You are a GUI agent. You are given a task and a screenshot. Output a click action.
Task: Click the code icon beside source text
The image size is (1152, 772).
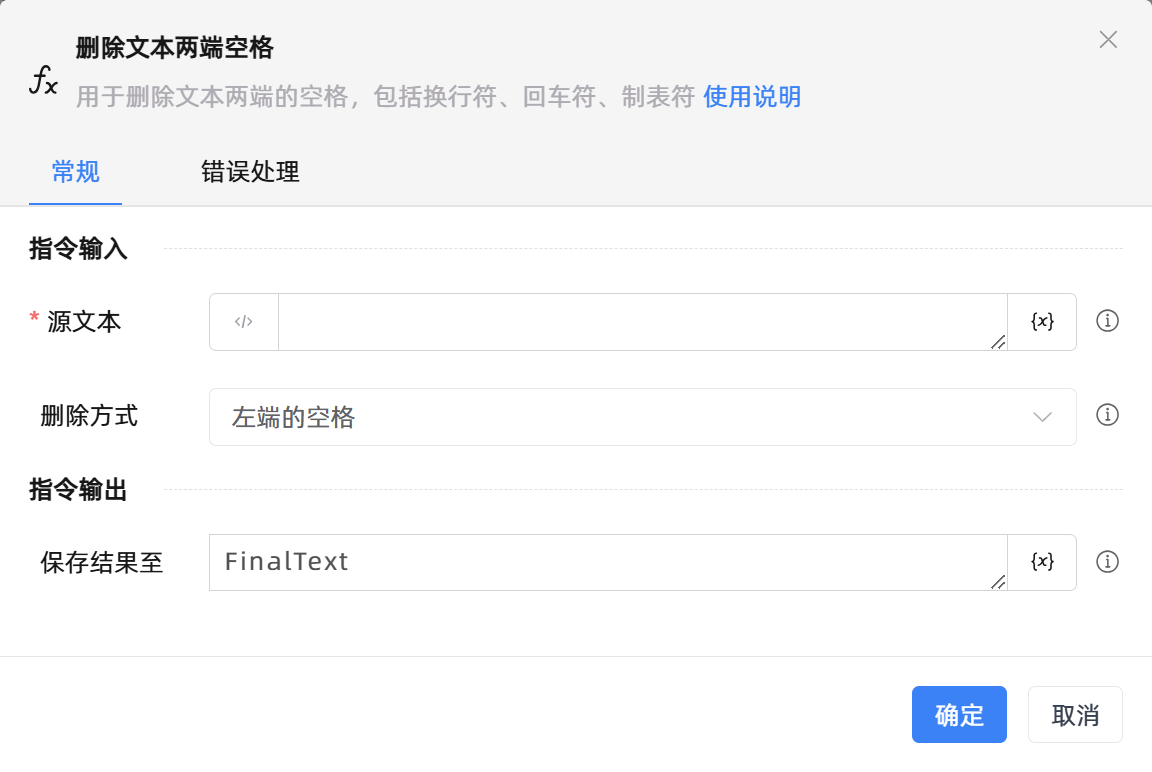244,322
